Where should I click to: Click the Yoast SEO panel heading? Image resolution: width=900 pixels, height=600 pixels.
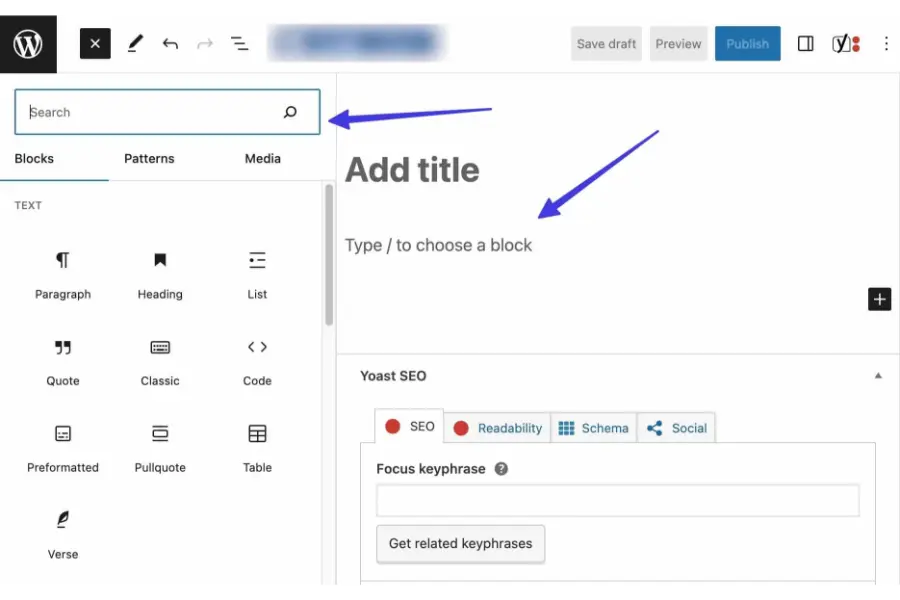click(x=393, y=376)
